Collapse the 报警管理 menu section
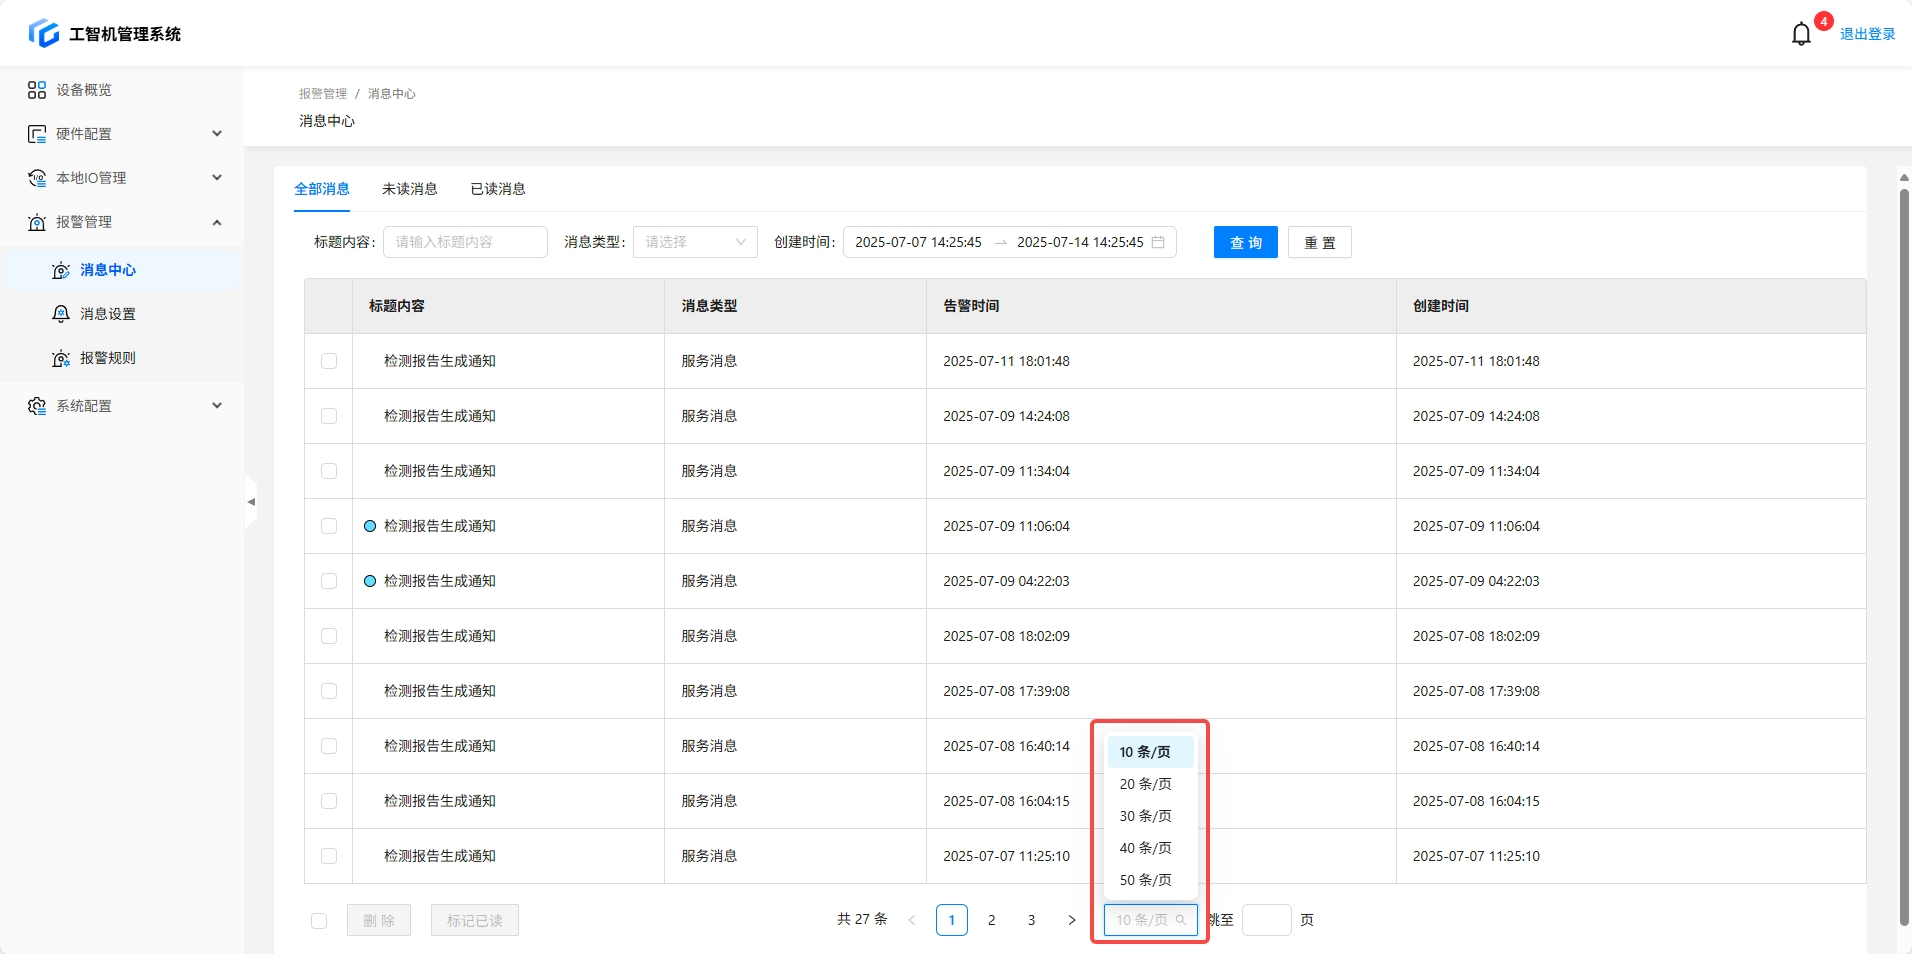Viewport: 1912px width, 954px height. (217, 222)
